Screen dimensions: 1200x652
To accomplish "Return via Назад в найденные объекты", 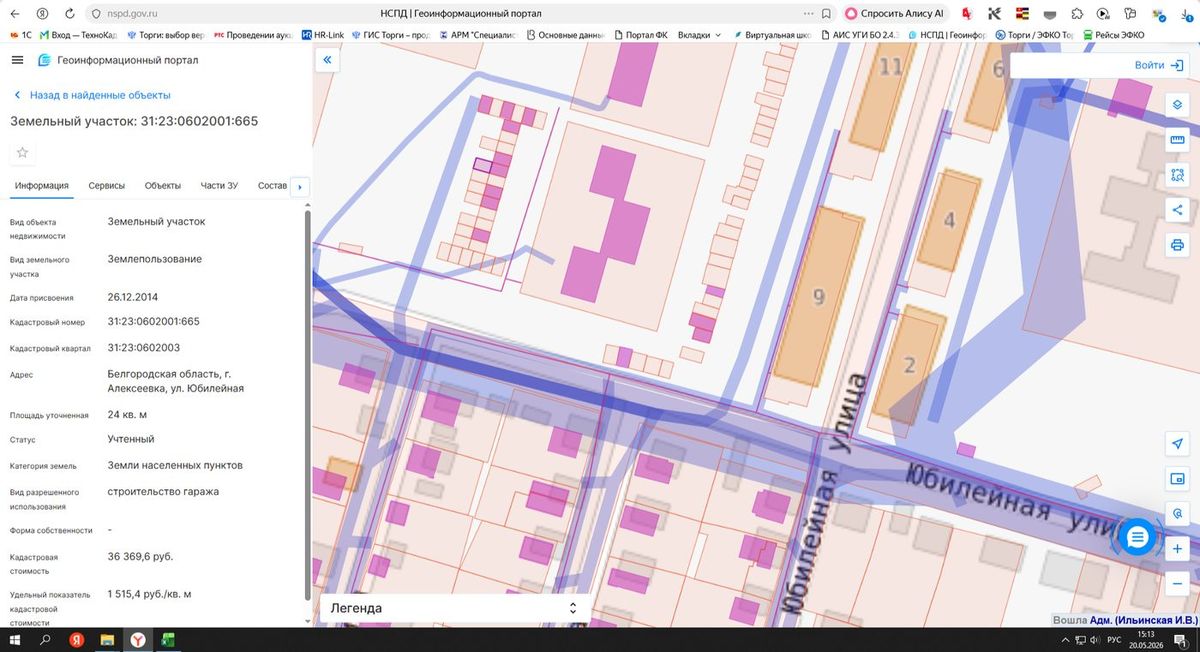I will click(x=92, y=95).
